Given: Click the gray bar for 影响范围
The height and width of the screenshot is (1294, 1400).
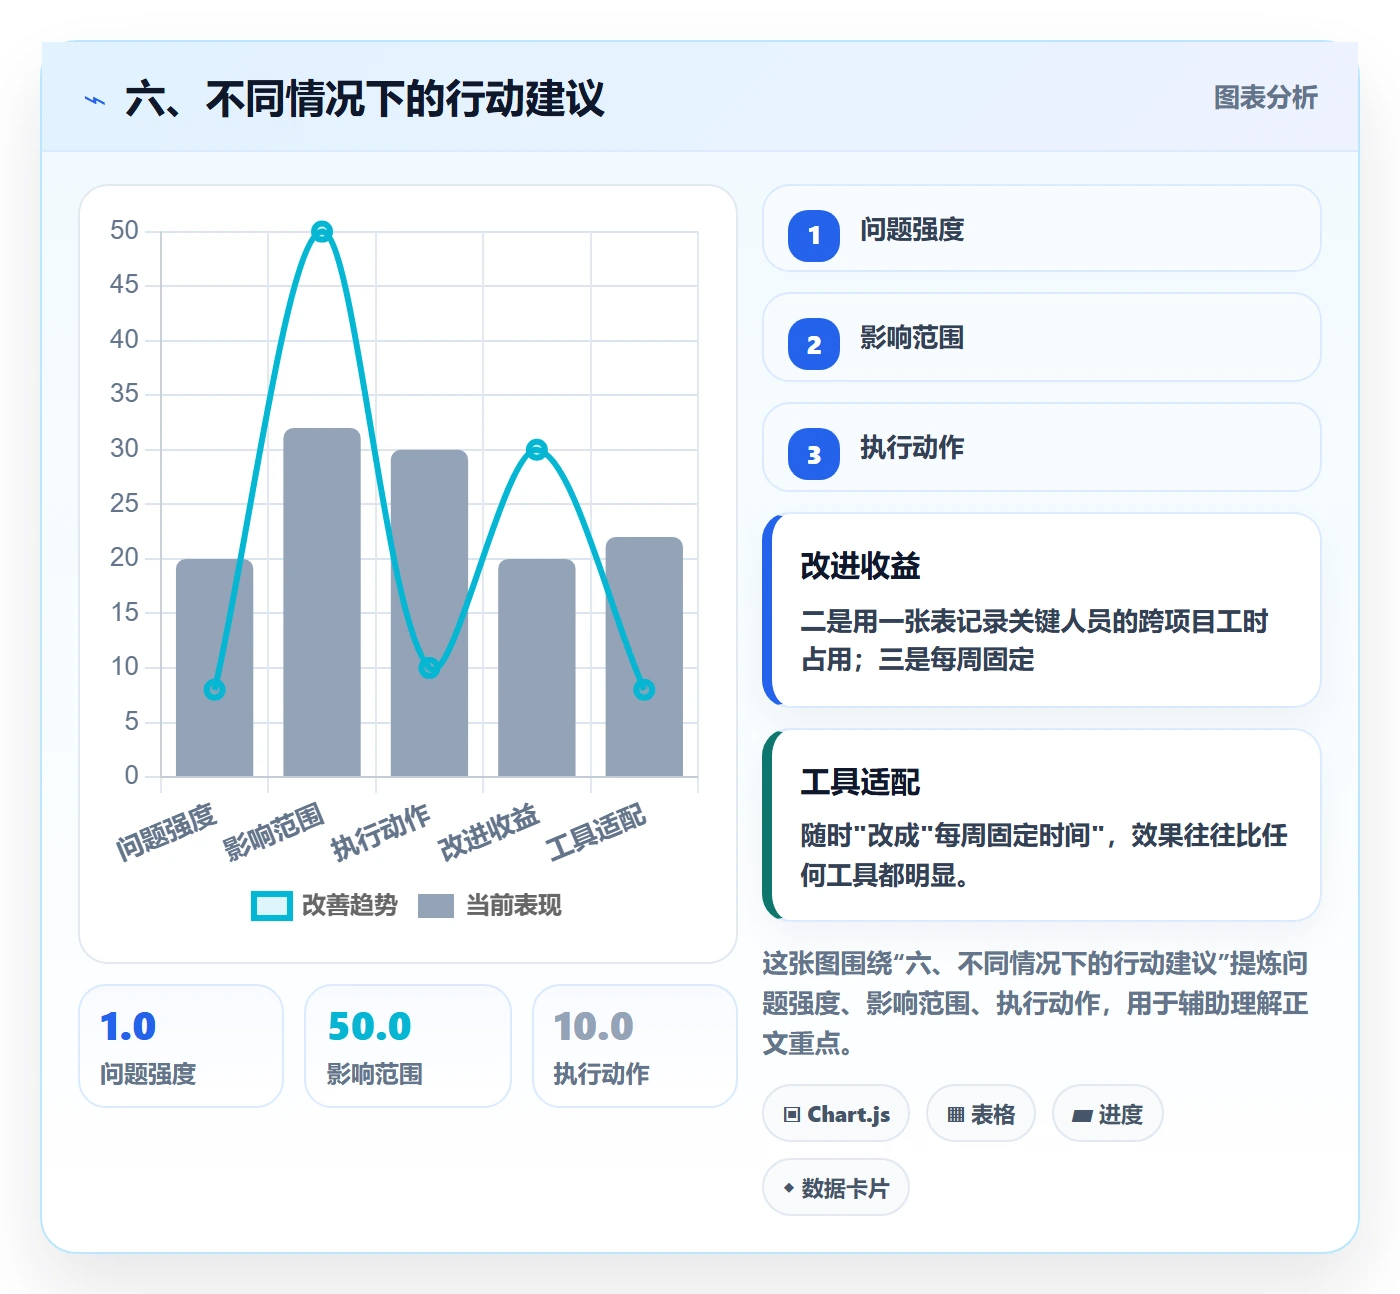Looking at the screenshot, I should point(322,602).
